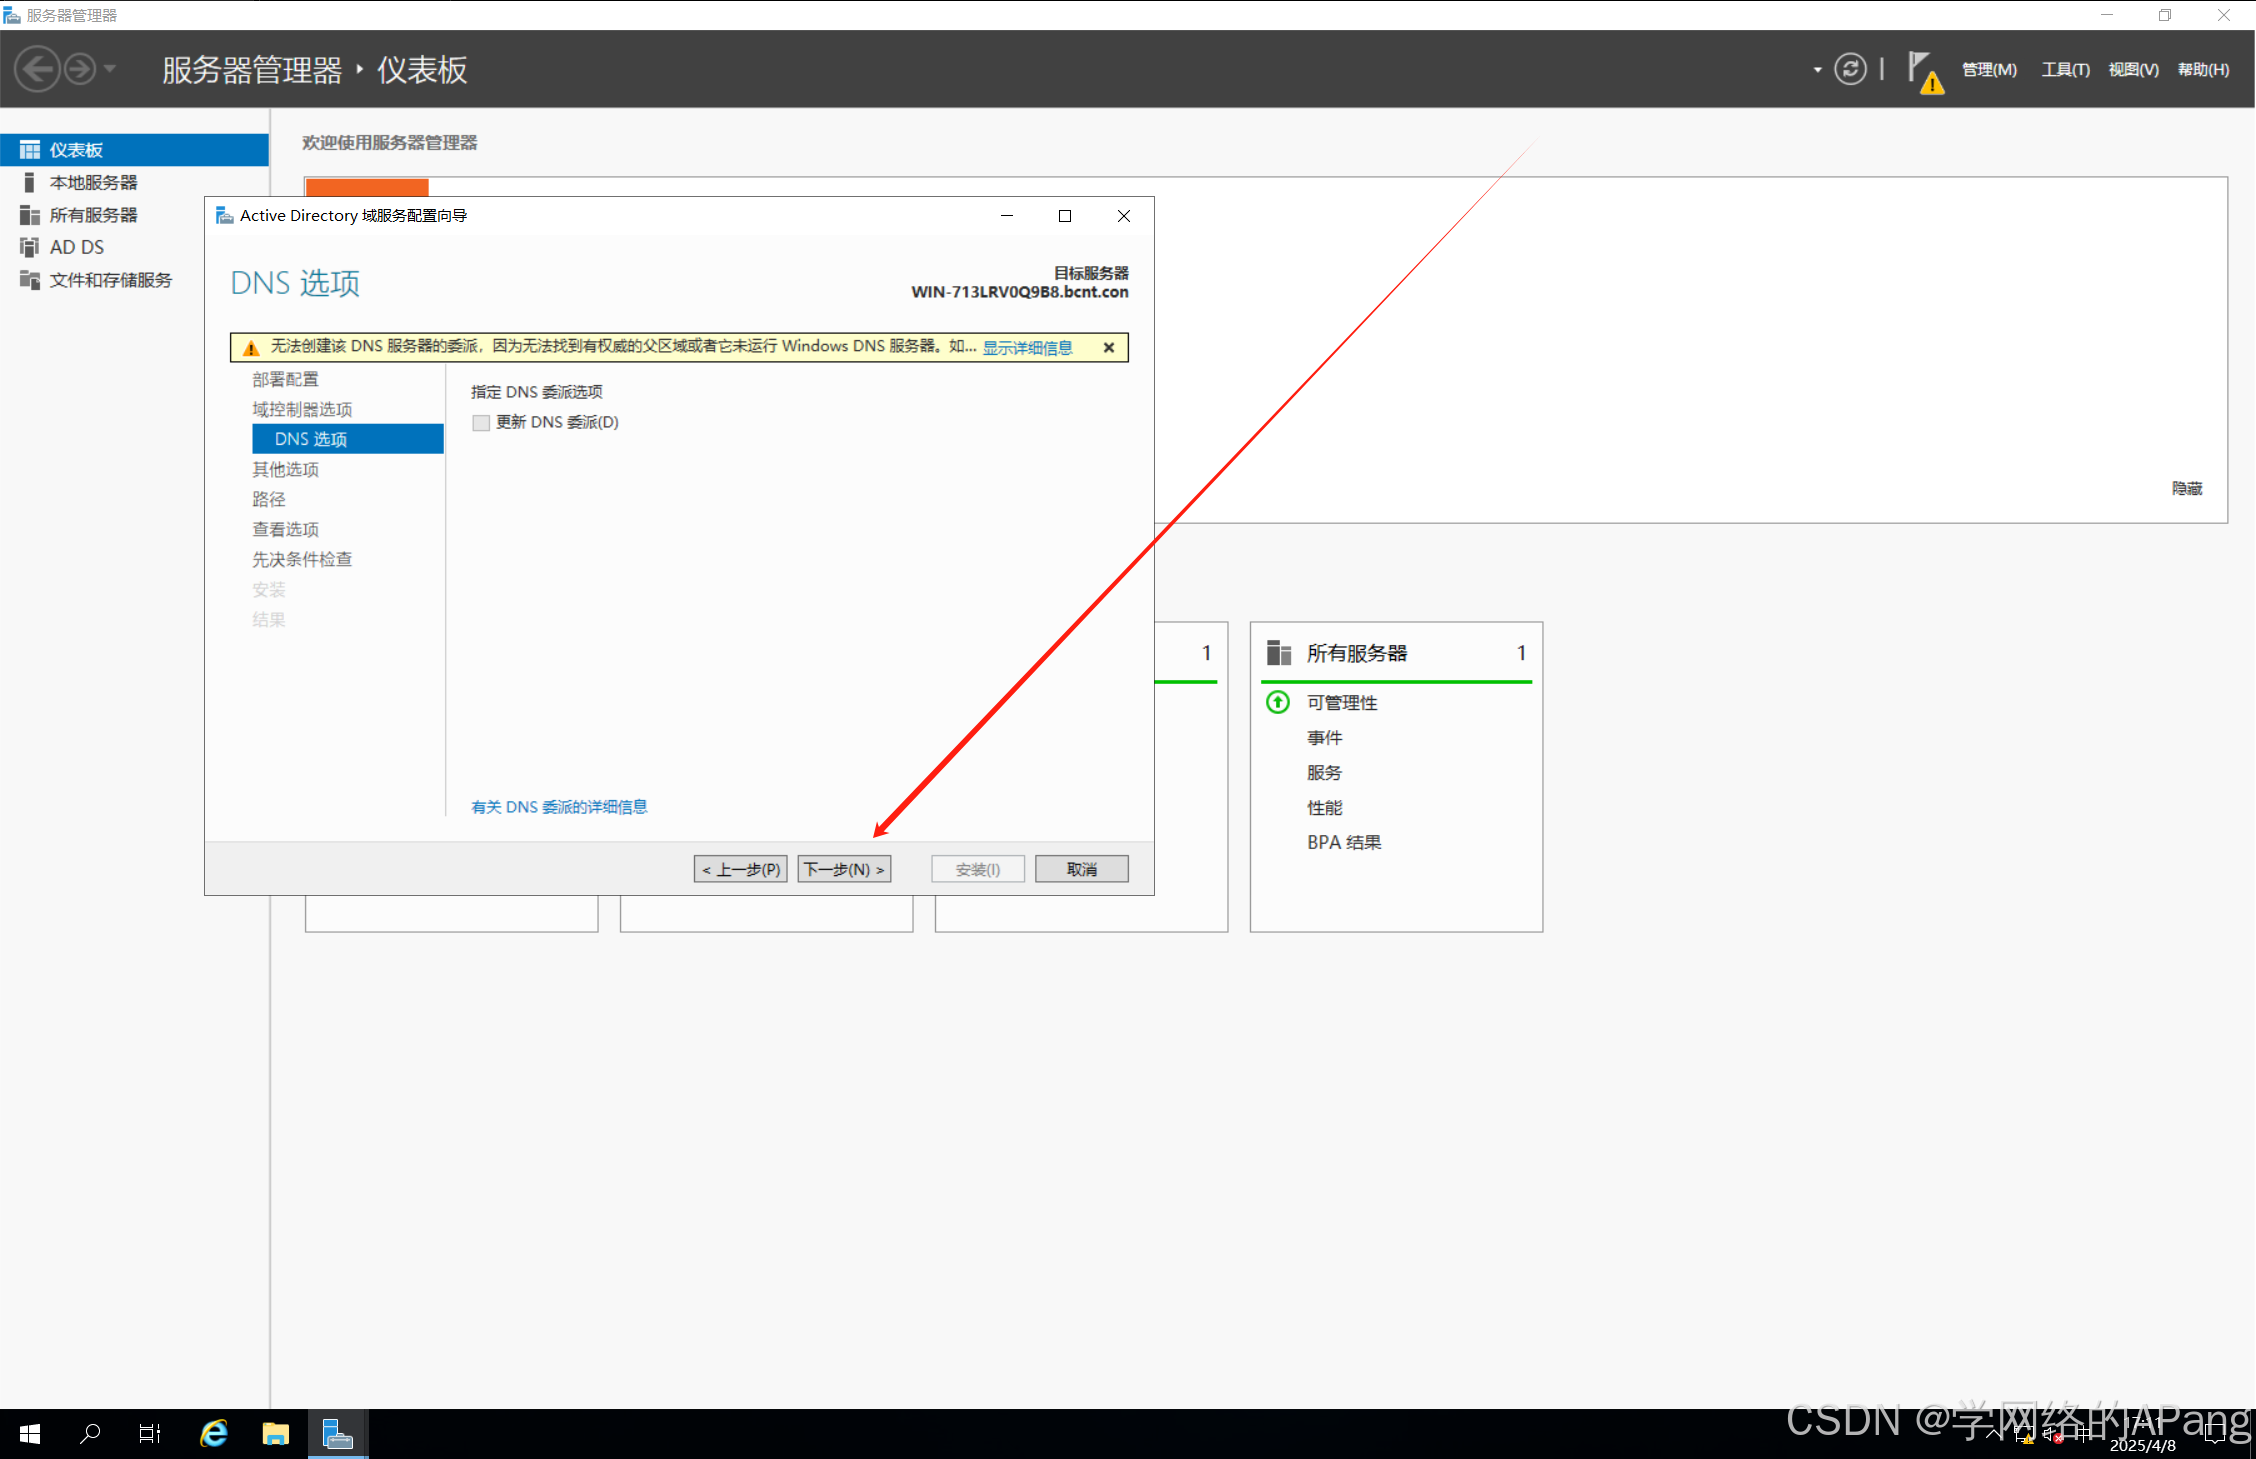Open the 管理(M) menu

tap(1989, 70)
